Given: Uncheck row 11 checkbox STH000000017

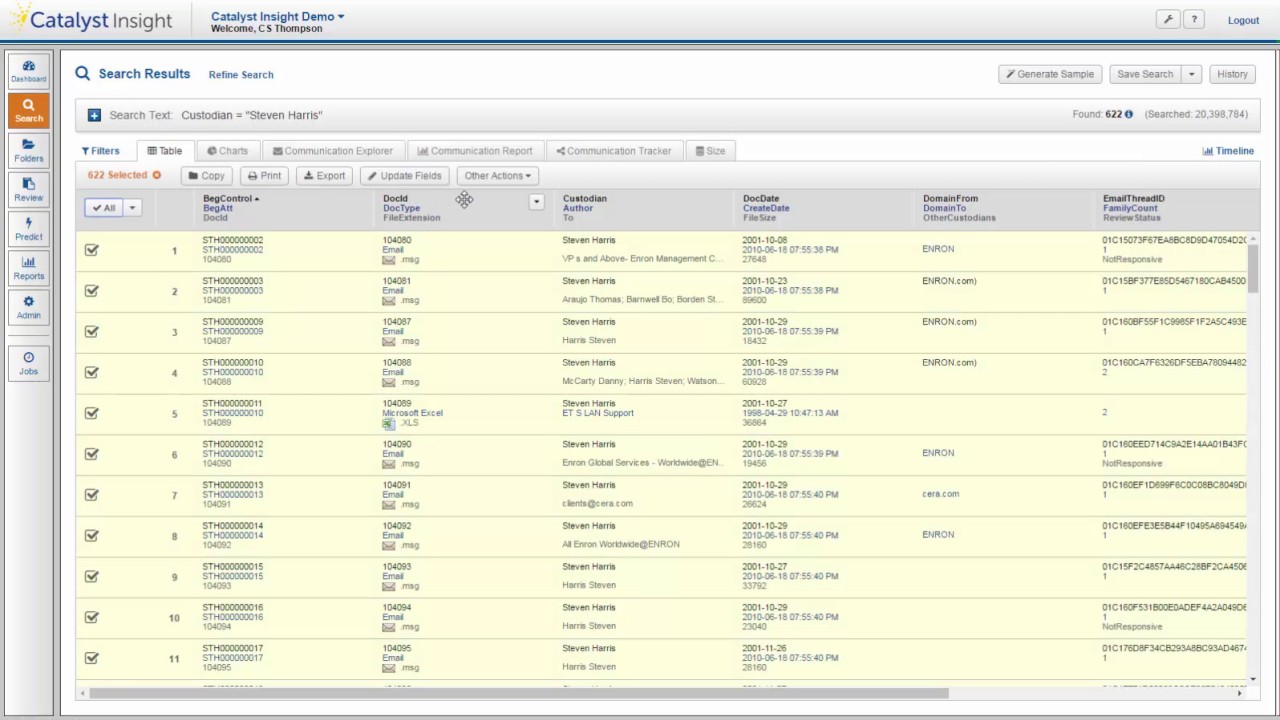Looking at the screenshot, I should click(92, 658).
